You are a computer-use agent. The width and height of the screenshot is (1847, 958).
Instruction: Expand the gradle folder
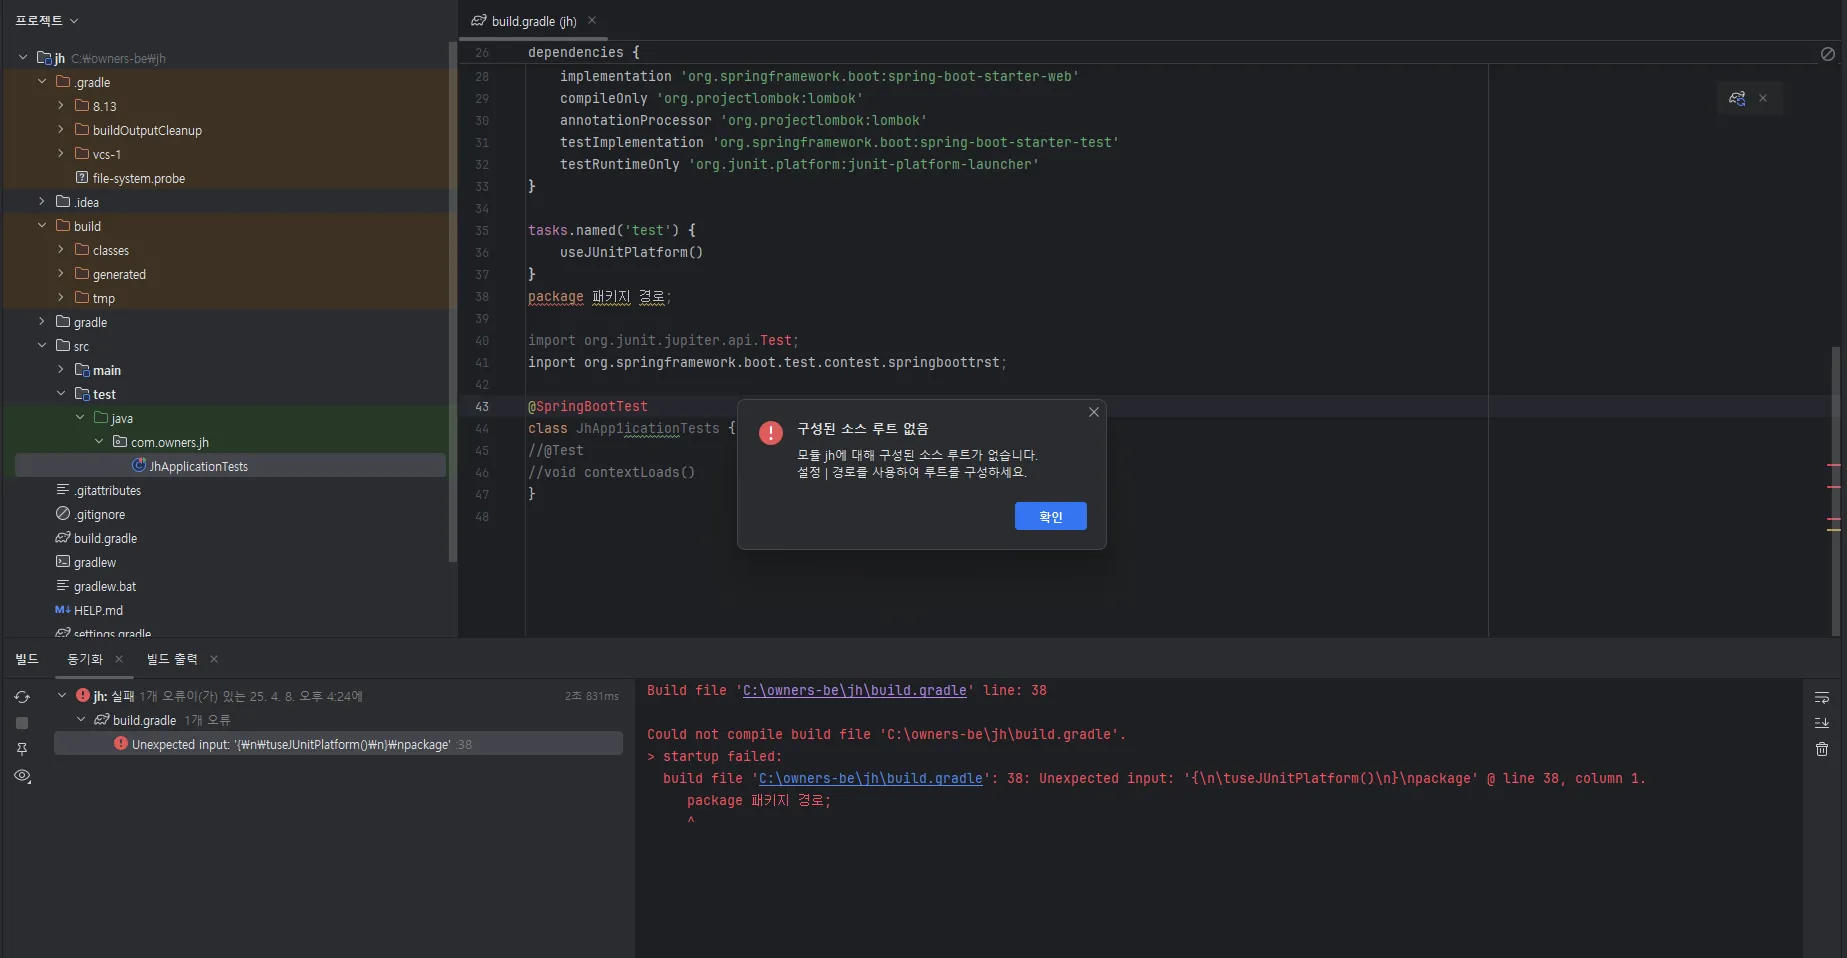[42, 322]
